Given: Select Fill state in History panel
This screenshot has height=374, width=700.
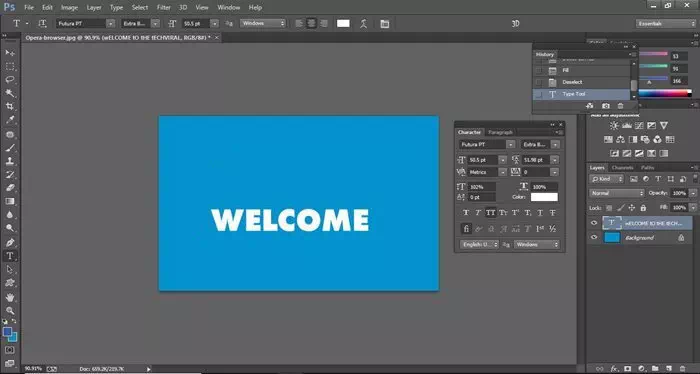Looking at the screenshot, I should point(582,71).
